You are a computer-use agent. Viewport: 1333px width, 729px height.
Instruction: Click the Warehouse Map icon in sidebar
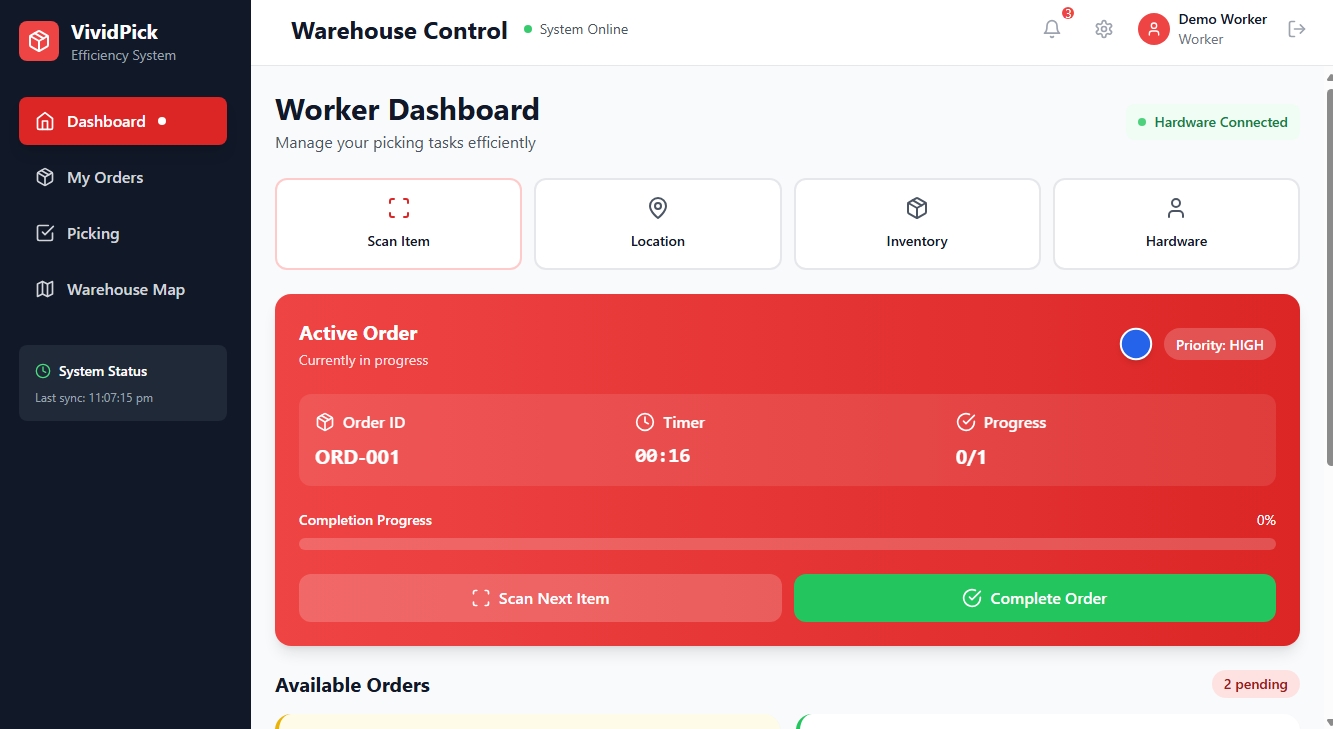point(45,289)
